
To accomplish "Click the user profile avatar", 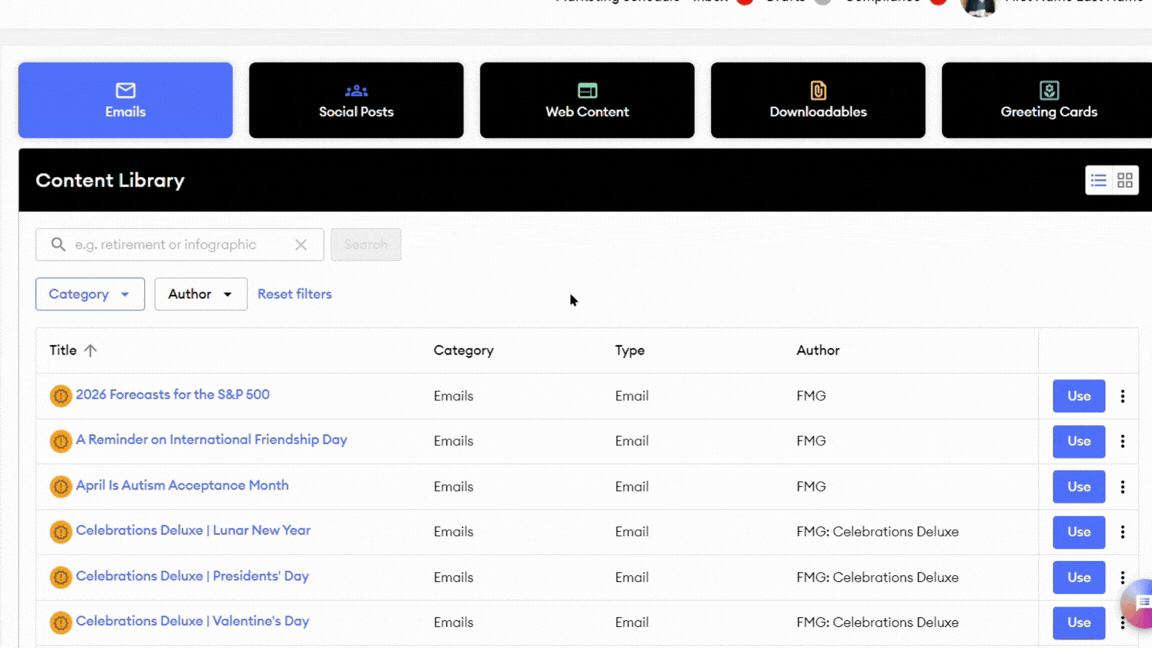I will coord(978,6).
